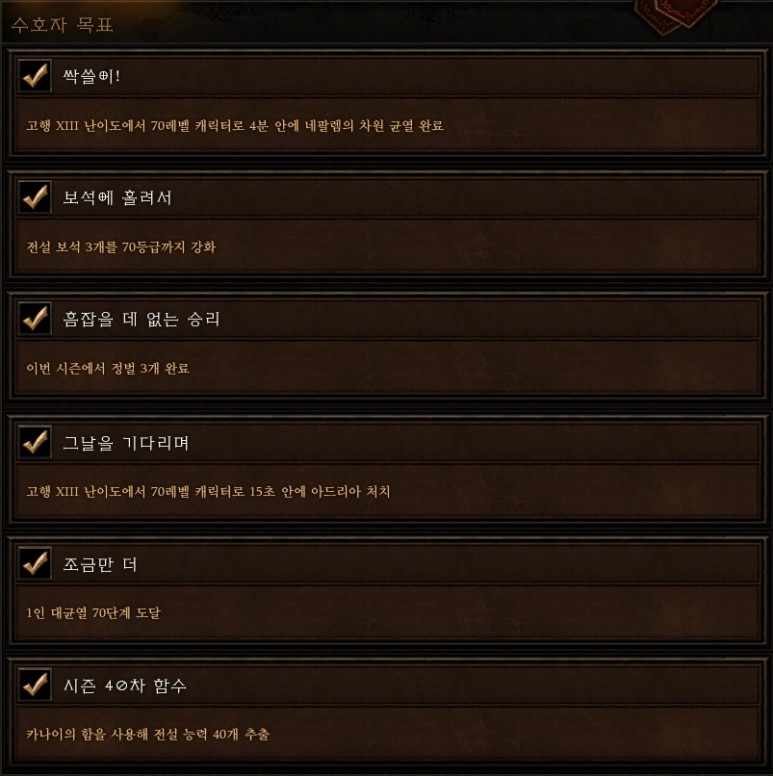The image size is (773, 776).
Task: Select the 시즌 40차 함수 title
Action: click(125, 685)
